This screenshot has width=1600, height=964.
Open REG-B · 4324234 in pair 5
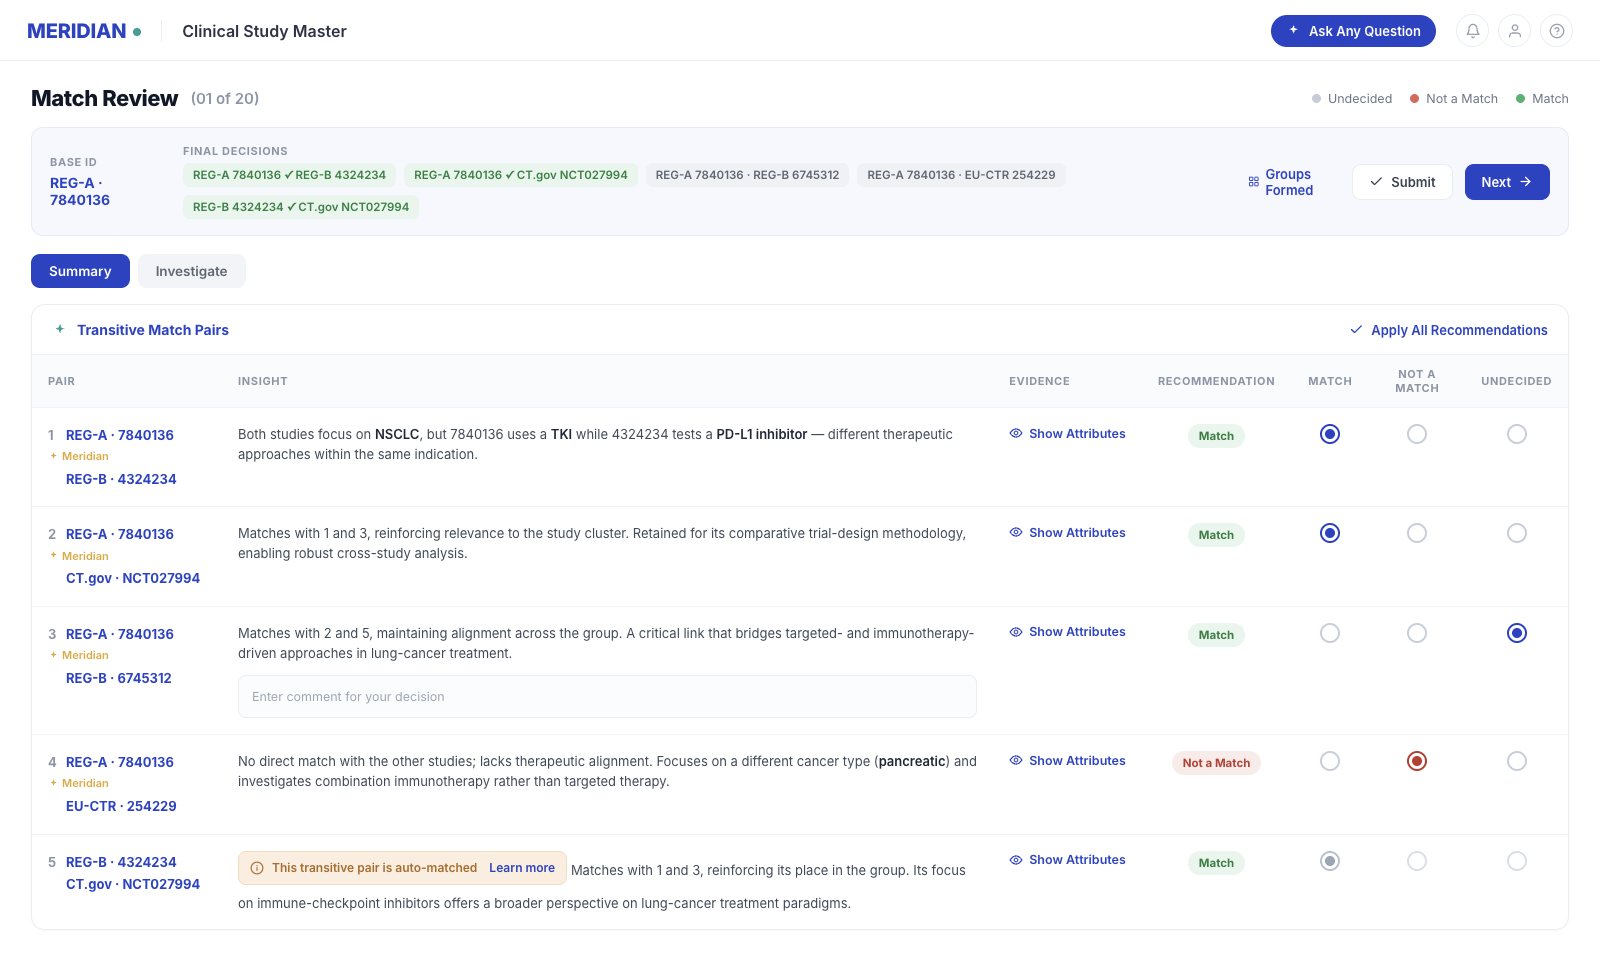tap(121, 862)
